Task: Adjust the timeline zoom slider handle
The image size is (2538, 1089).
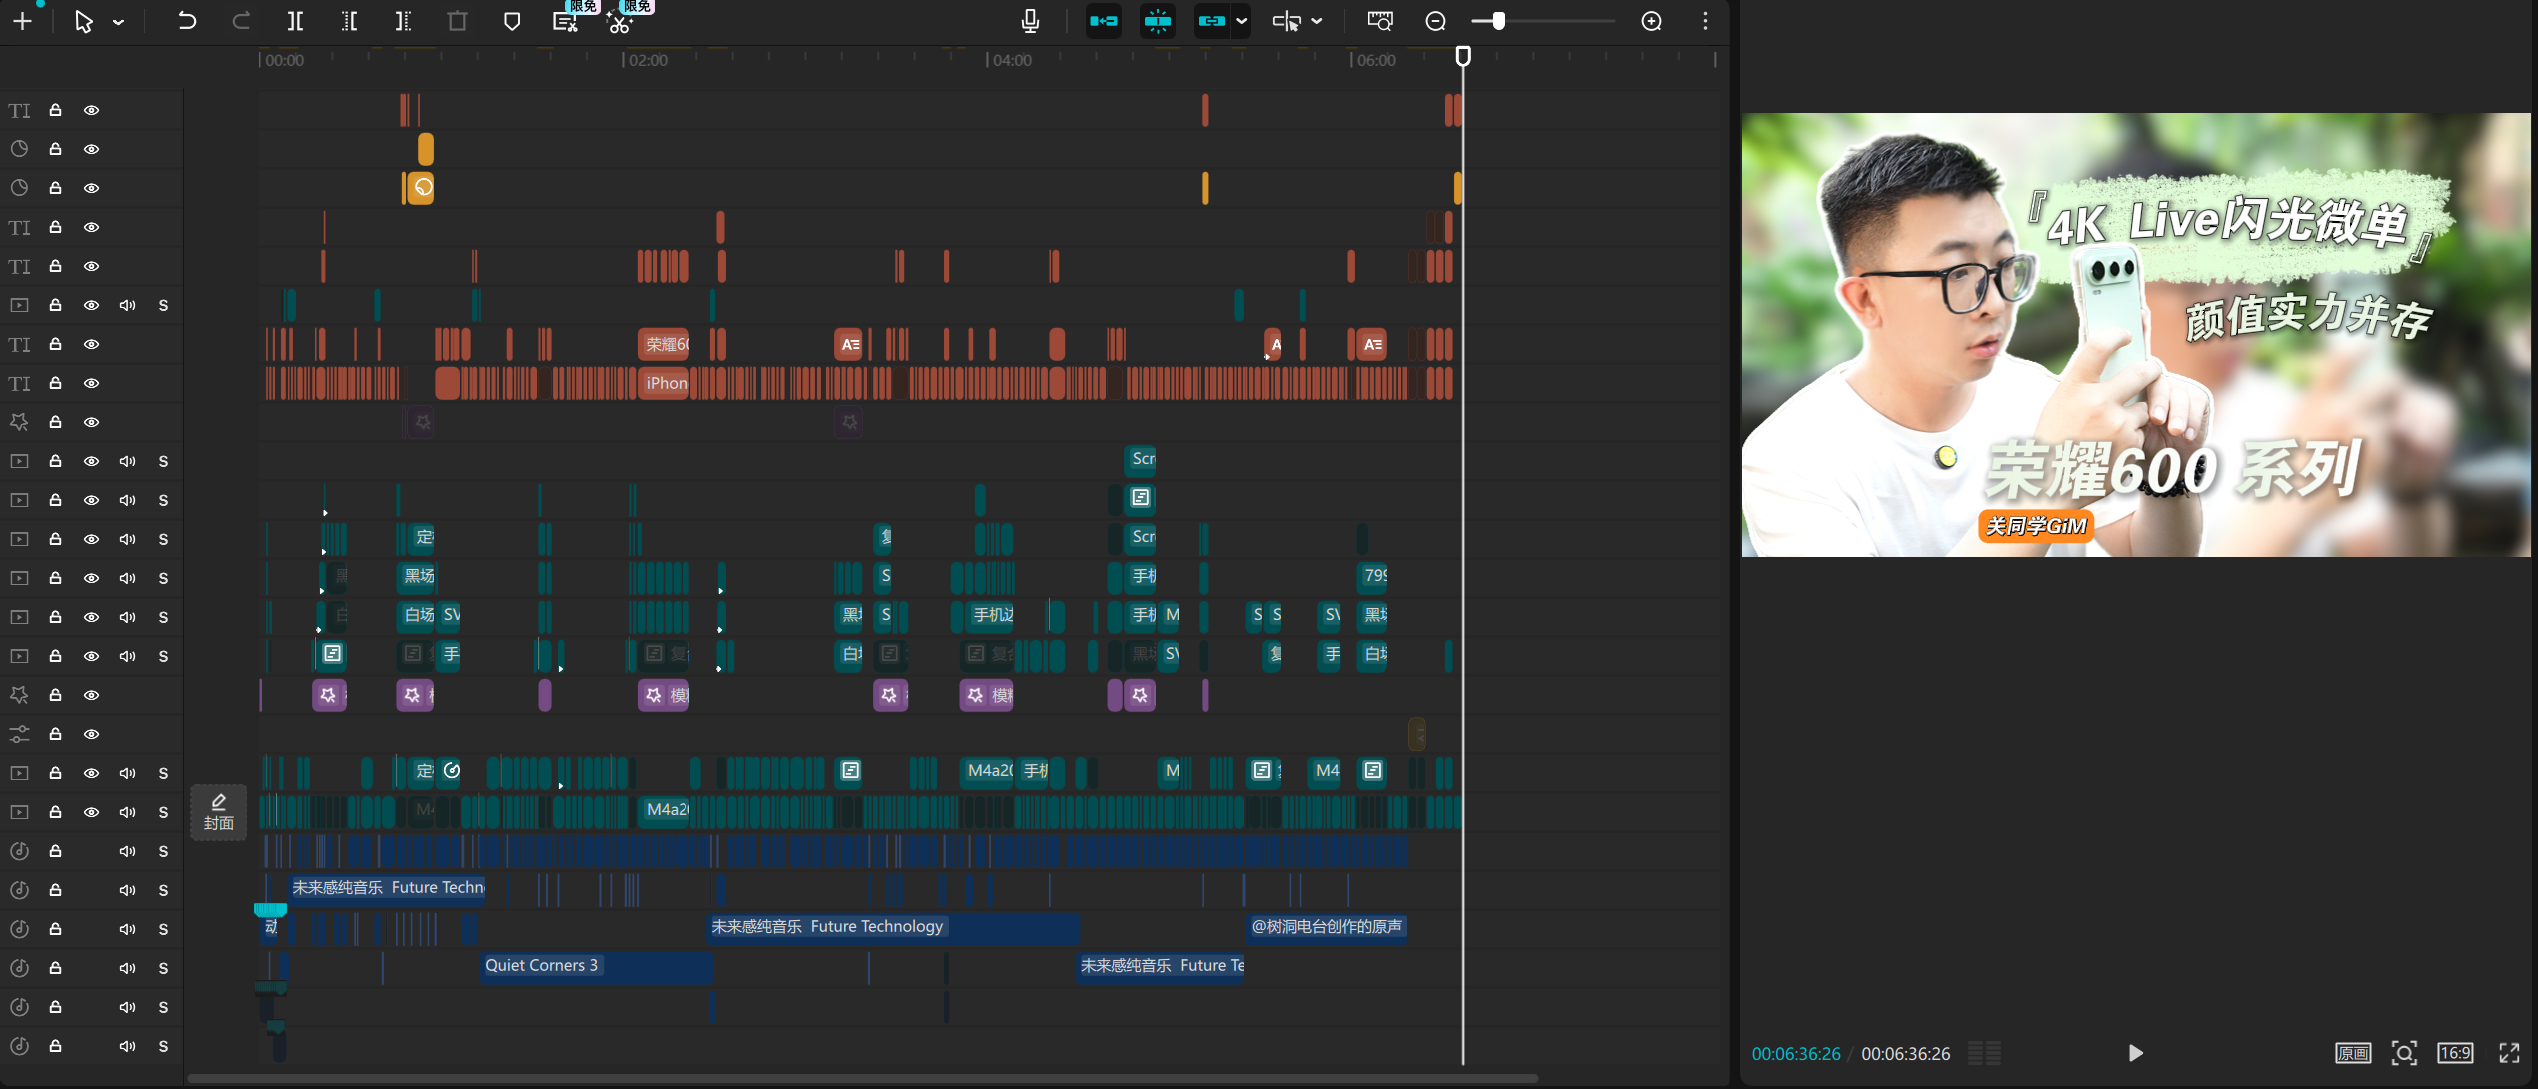Action: tap(1498, 21)
